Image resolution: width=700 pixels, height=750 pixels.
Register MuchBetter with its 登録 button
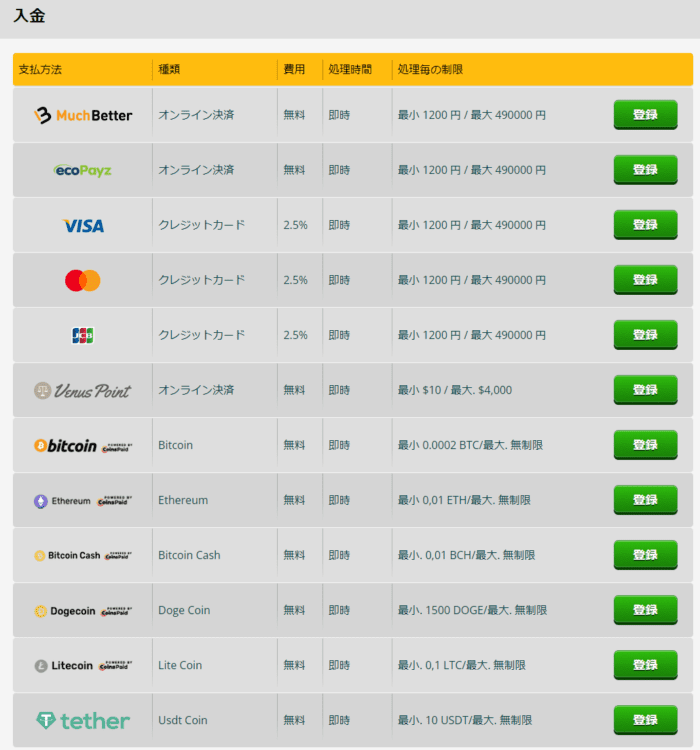click(645, 115)
